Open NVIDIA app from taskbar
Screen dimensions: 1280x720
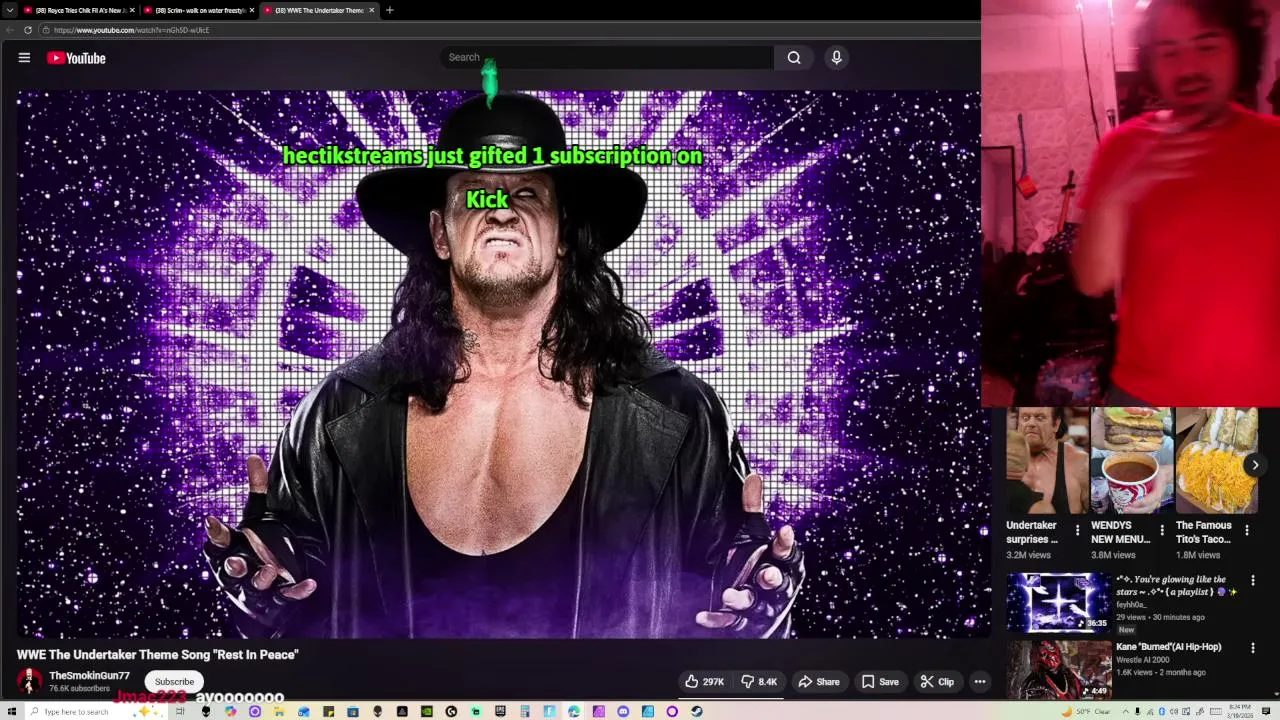(x=427, y=711)
